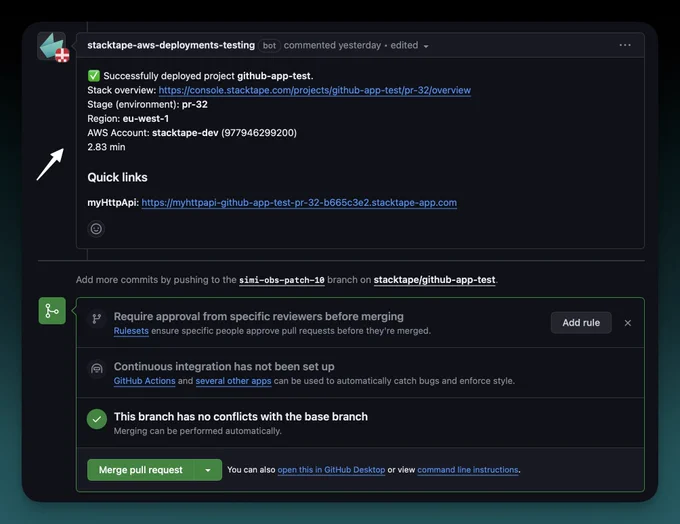Click the github-app-test project name text

tap(274, 76)
